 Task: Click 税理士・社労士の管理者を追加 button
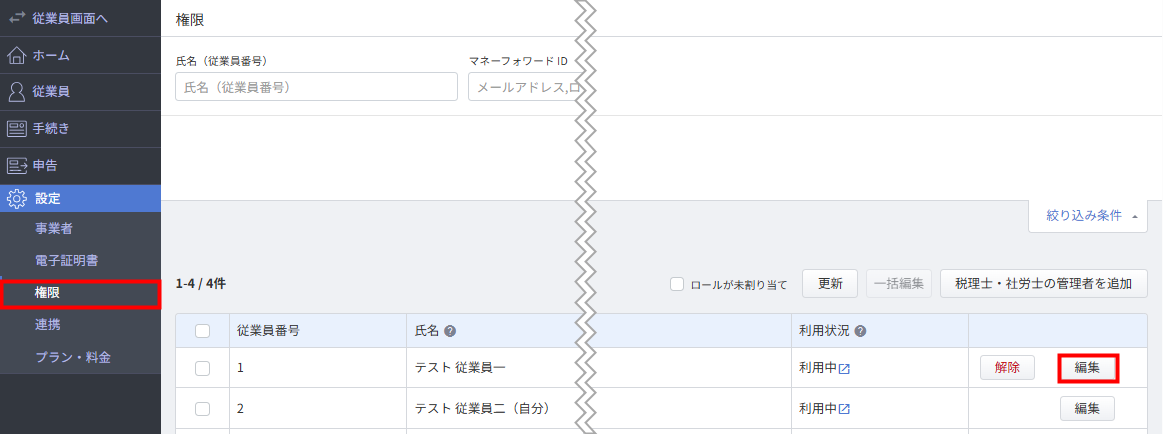coord(1044,283)
